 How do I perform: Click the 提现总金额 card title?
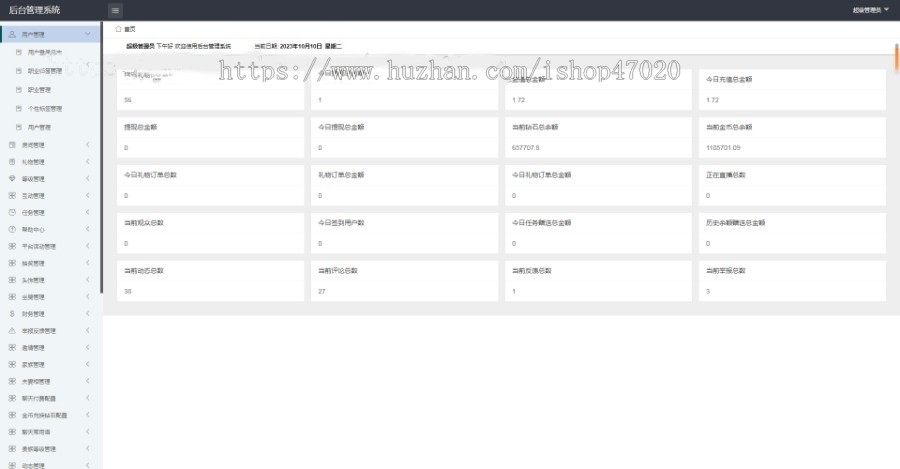[141, 127]
